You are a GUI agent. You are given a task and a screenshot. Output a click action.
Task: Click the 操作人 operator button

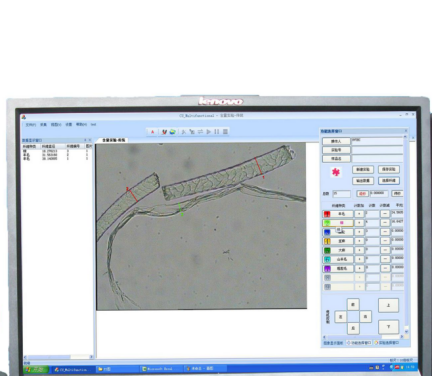(336, 141)
